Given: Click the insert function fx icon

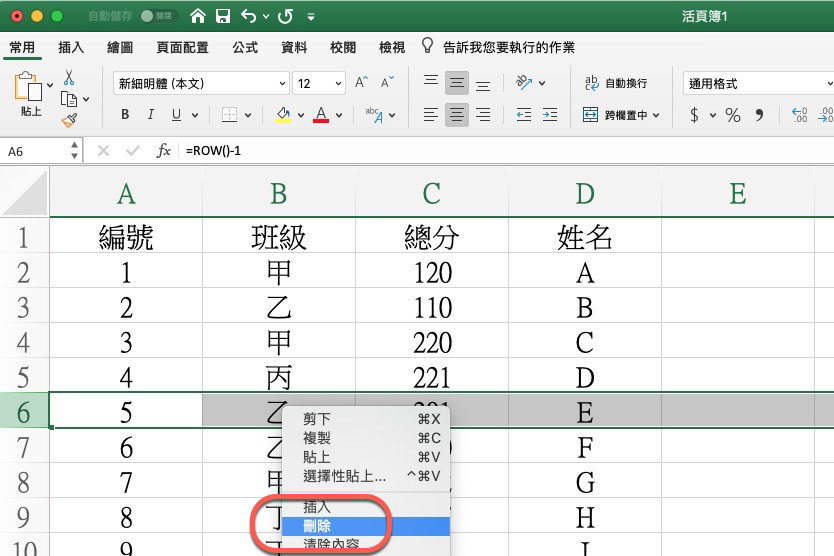Looking at the screenshot, I should click(163, 151).
